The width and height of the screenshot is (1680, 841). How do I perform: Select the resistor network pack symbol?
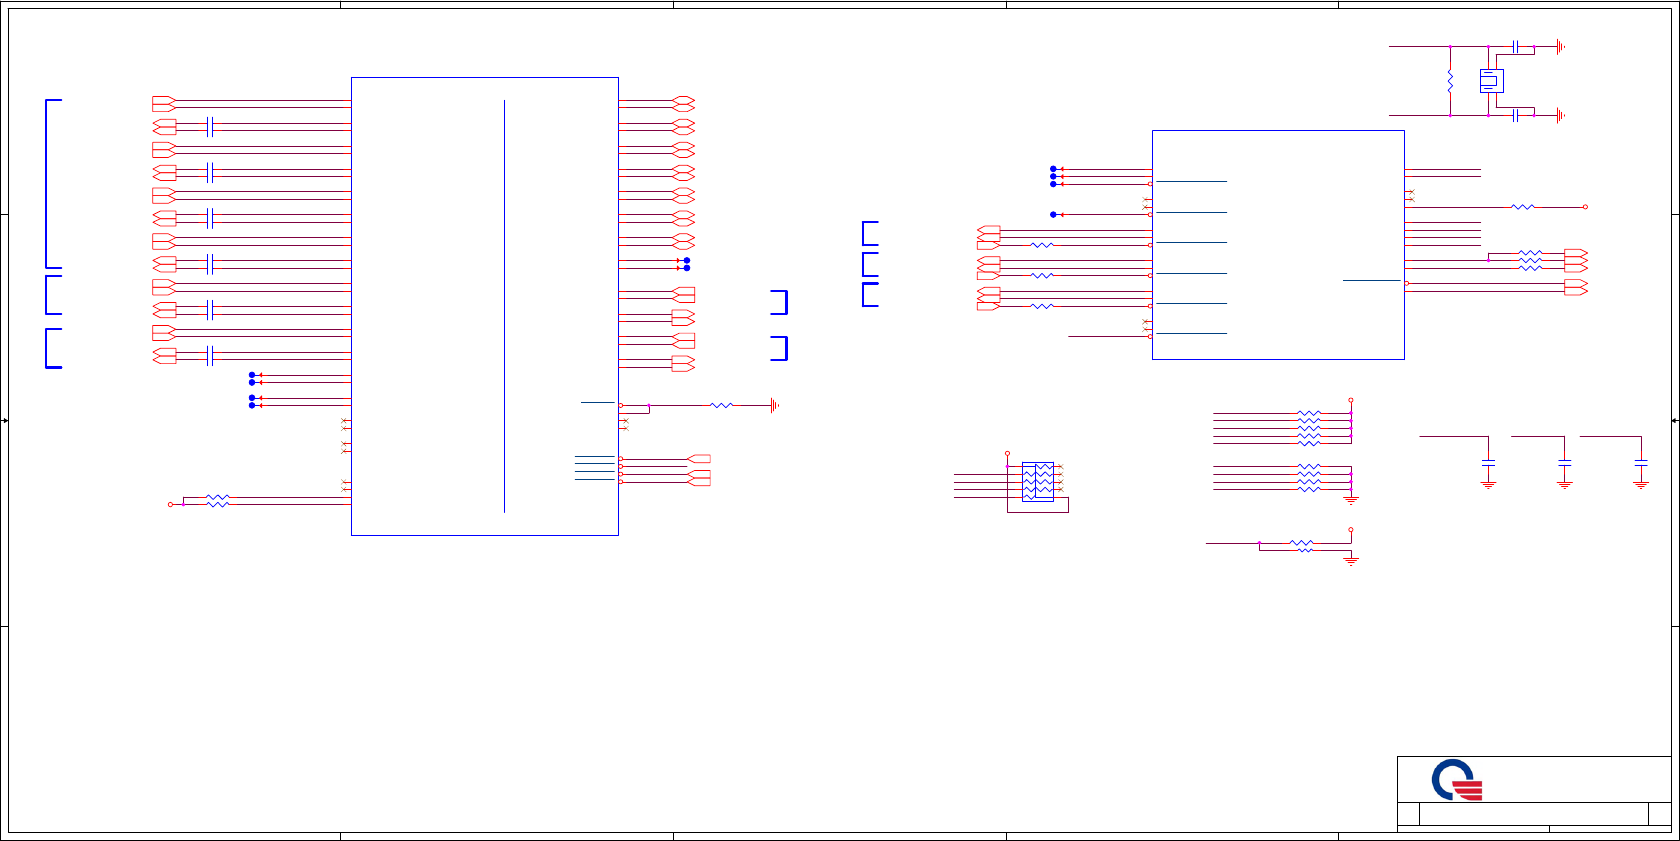pos(1038,481)
